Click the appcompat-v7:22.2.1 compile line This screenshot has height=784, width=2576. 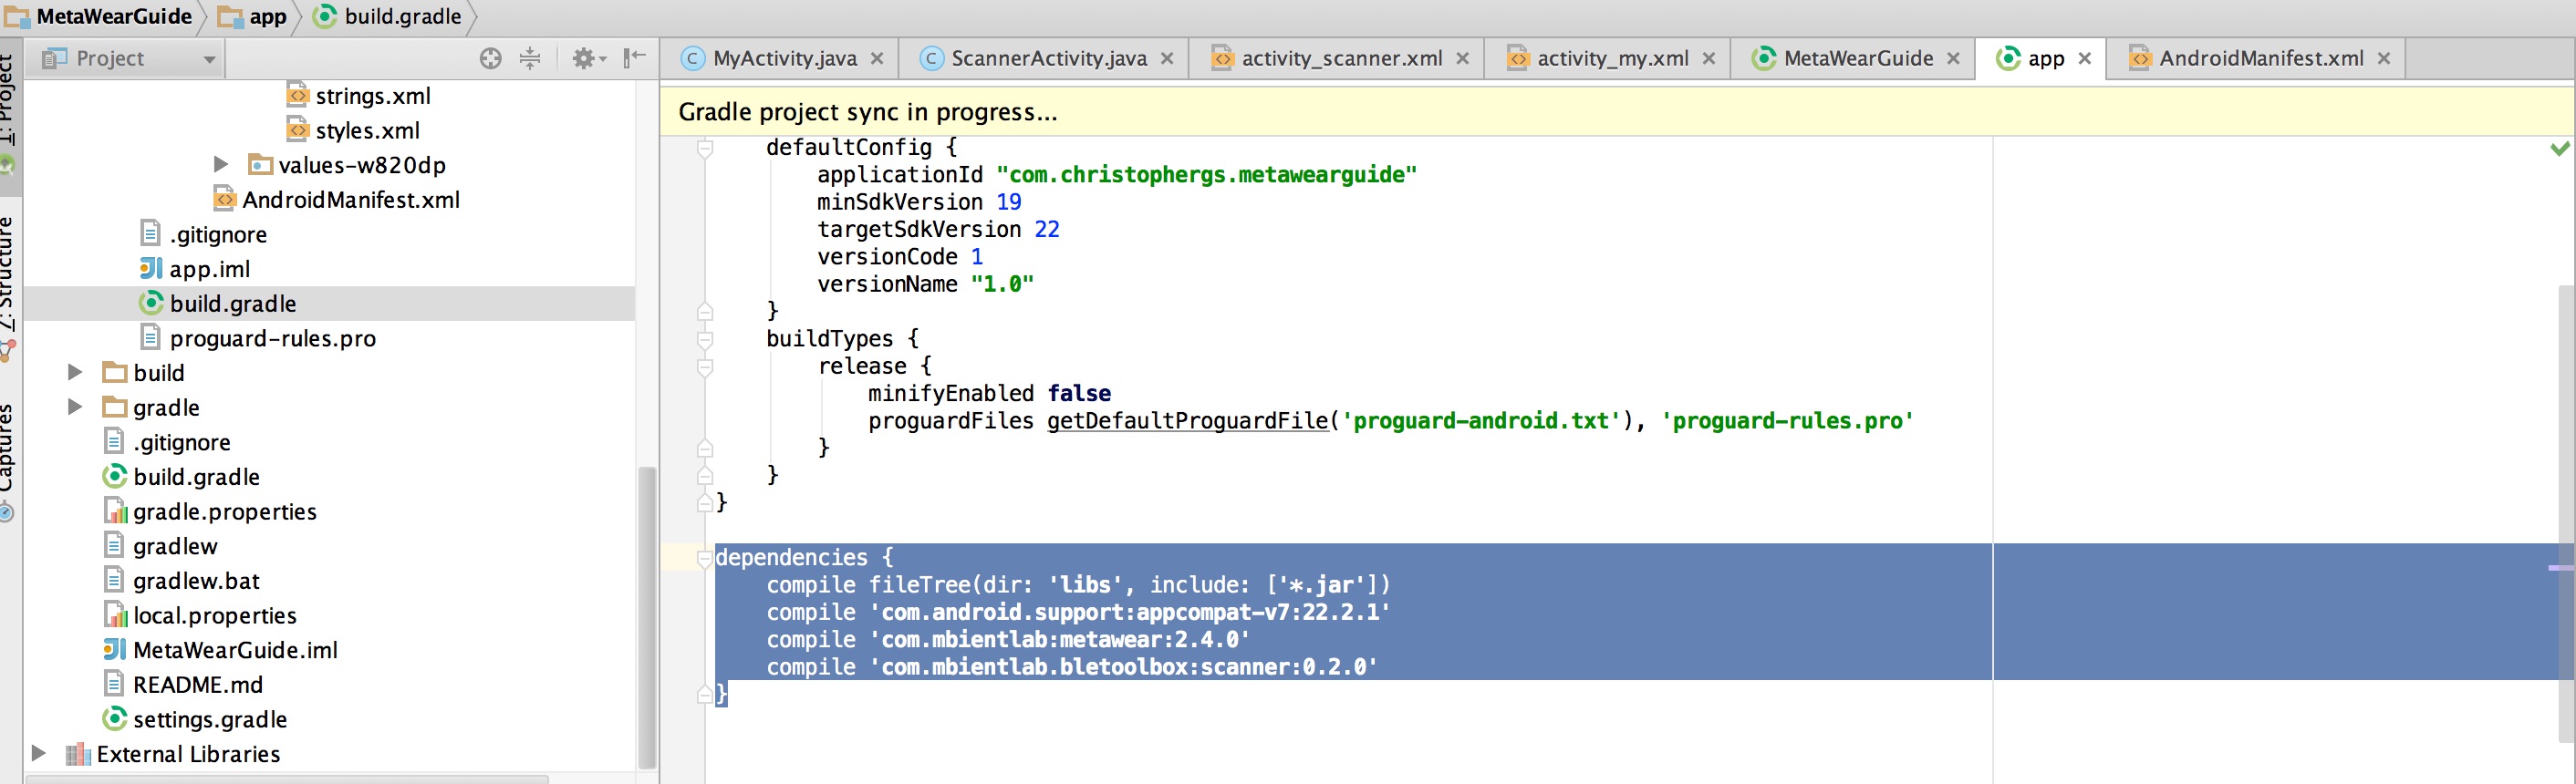click(x=1078, y=612)
